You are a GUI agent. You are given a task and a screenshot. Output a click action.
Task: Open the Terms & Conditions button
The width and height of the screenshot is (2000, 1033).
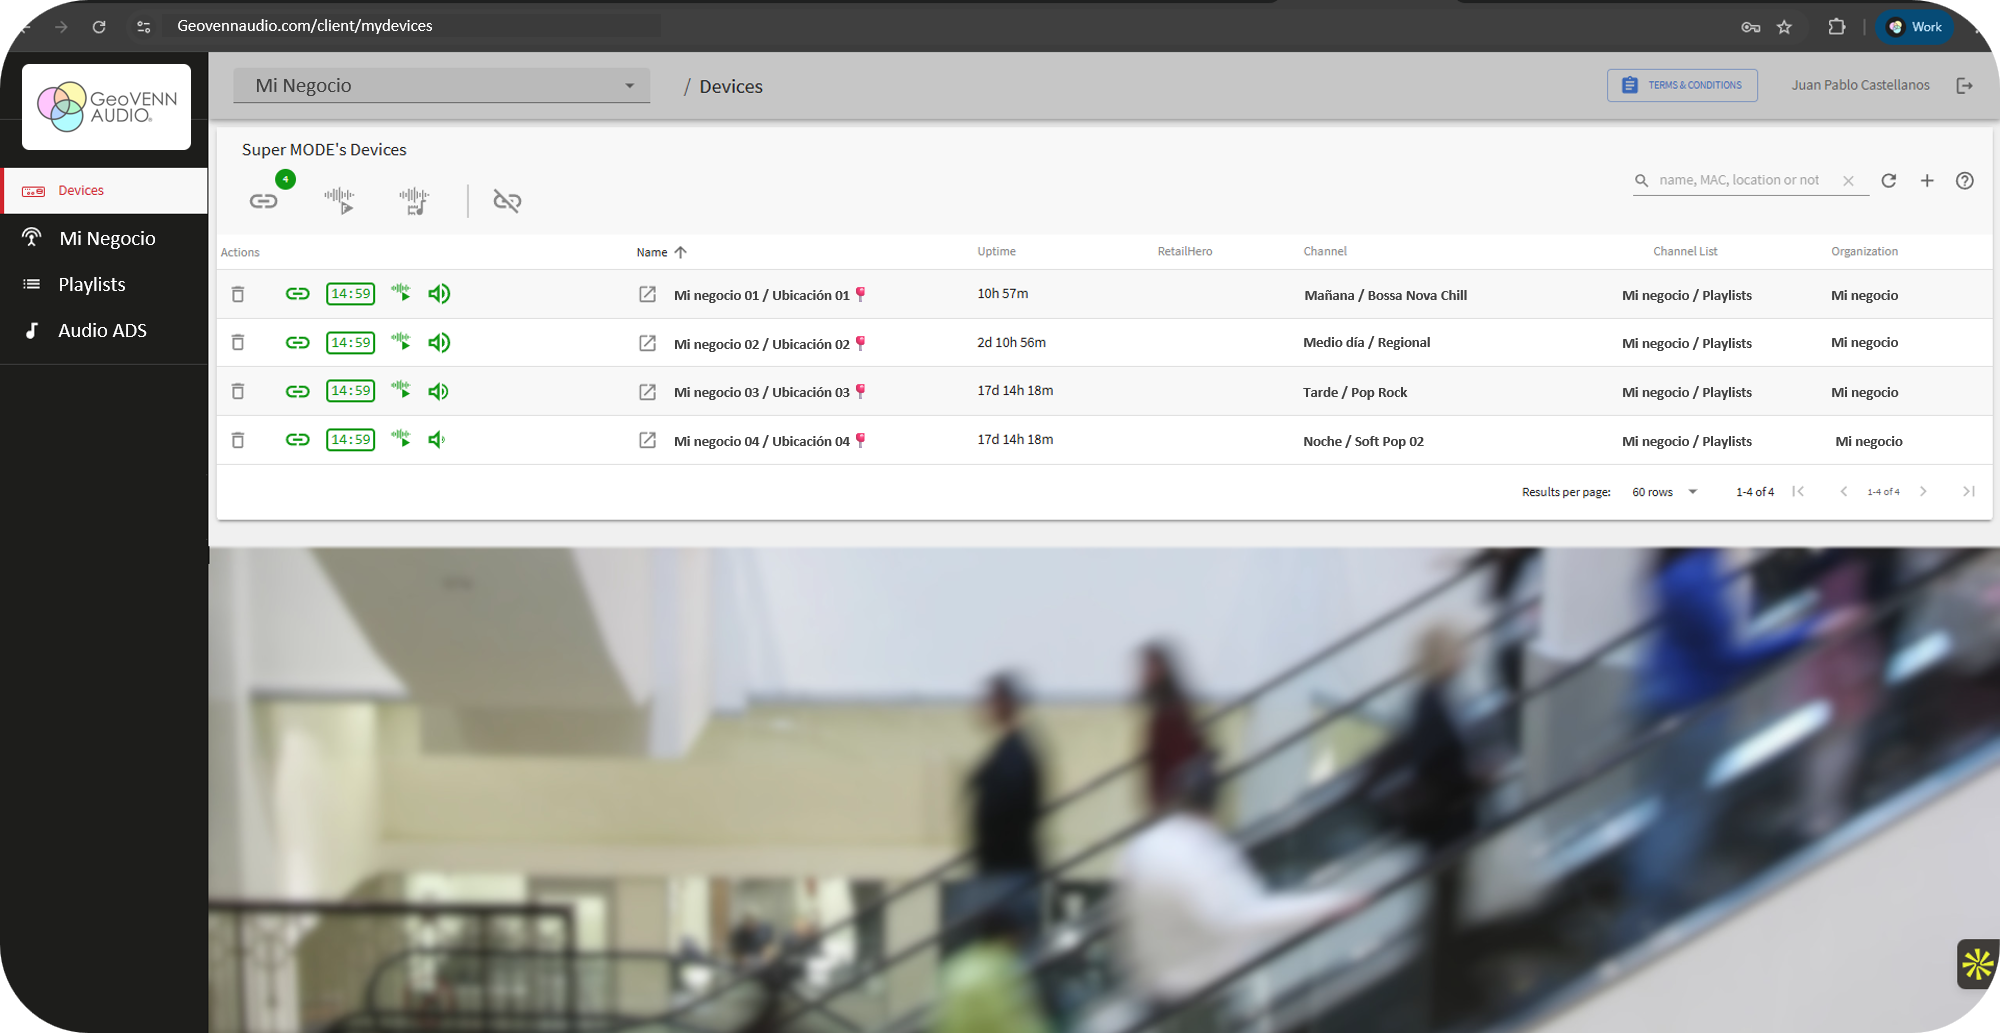click(1682, 85)
